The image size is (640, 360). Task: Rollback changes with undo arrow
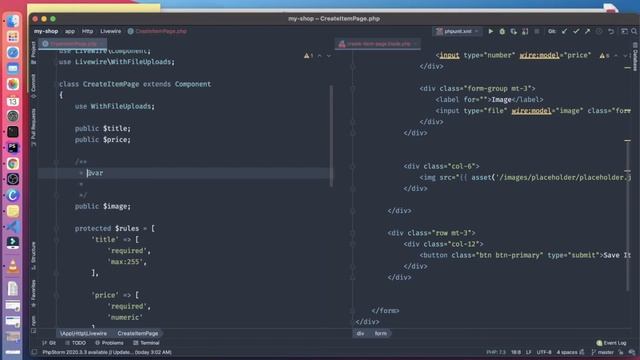click(611, 31)
